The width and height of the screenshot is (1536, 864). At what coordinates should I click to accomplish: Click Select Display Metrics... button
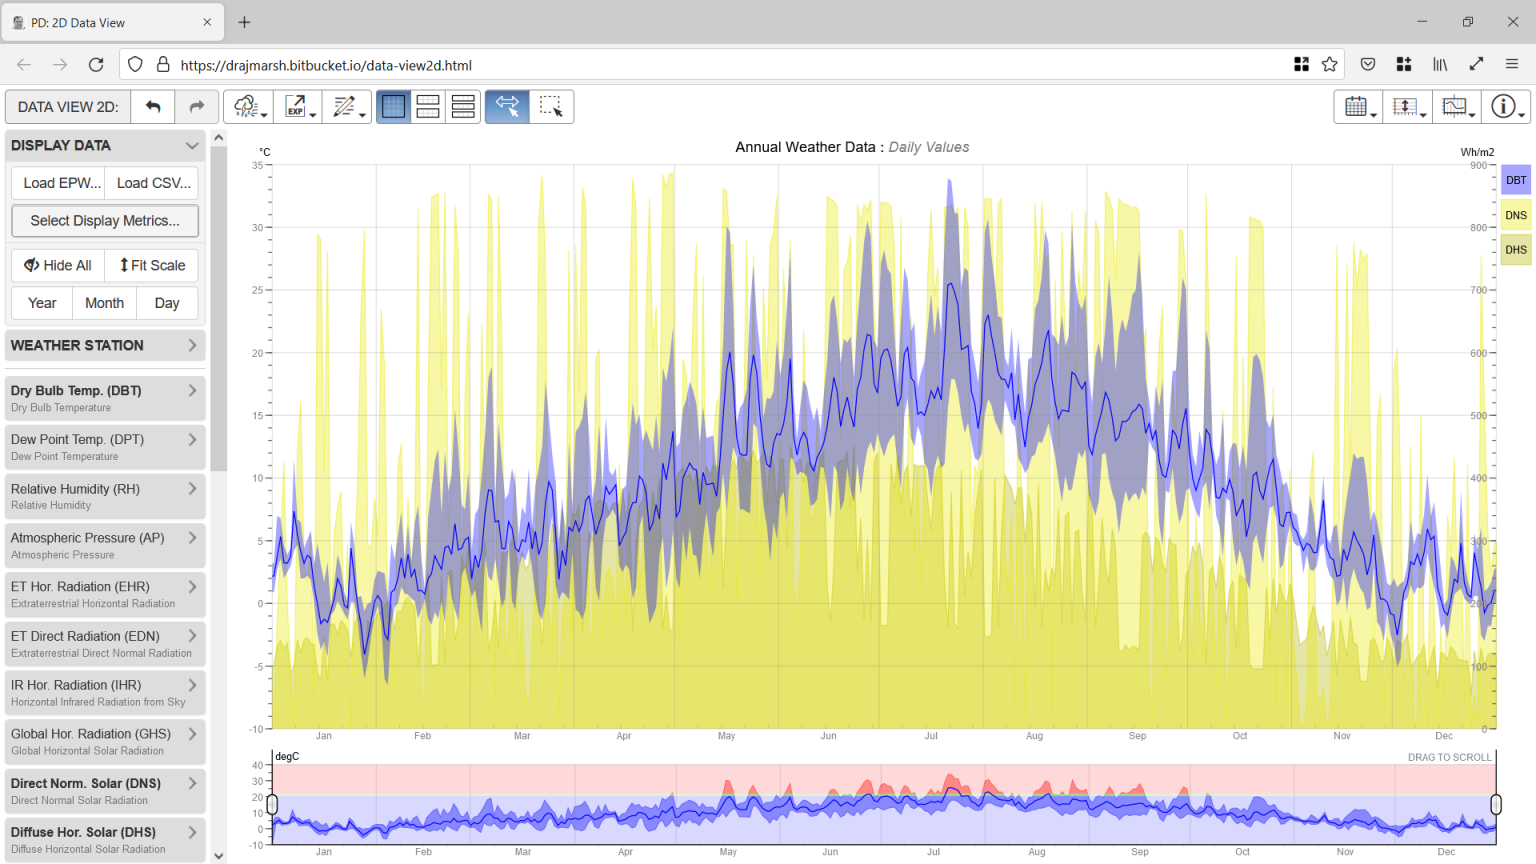click(105, 221)
